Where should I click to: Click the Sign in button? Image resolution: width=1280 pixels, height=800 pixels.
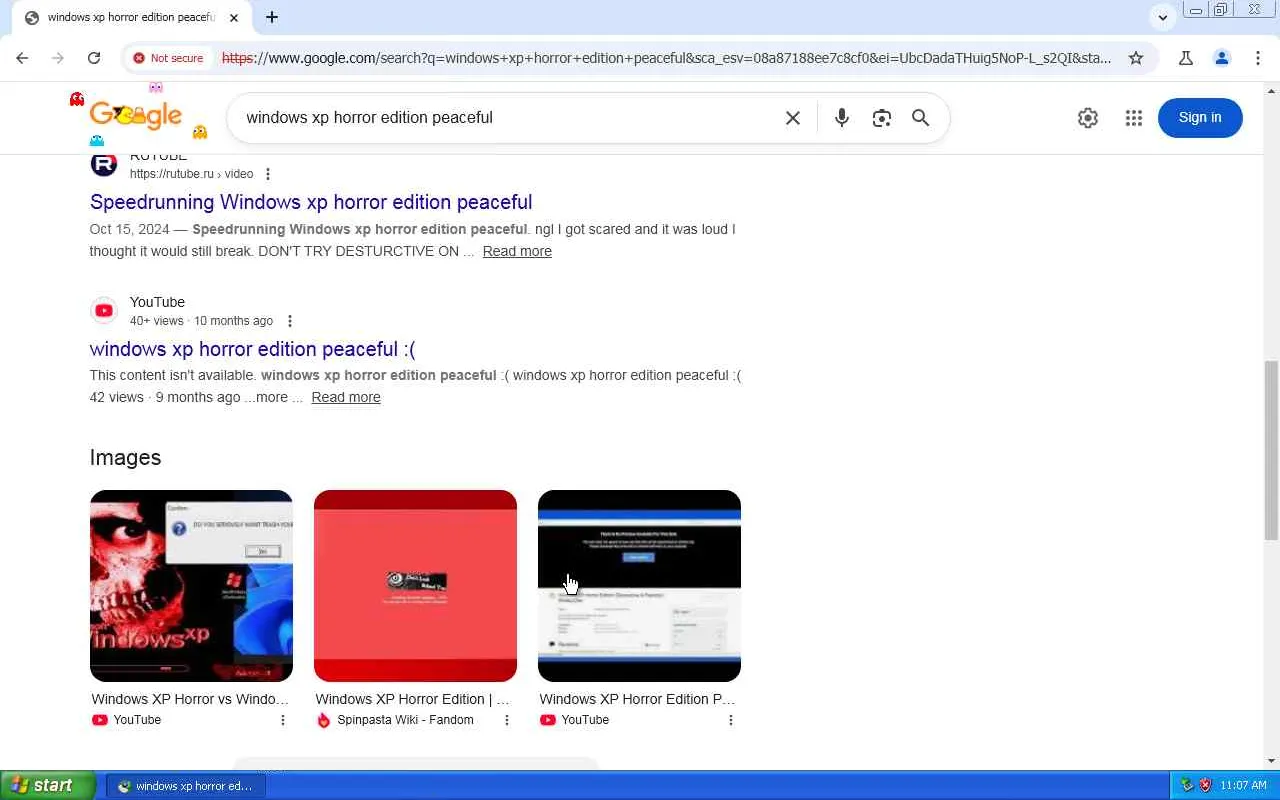point(1200,118)
